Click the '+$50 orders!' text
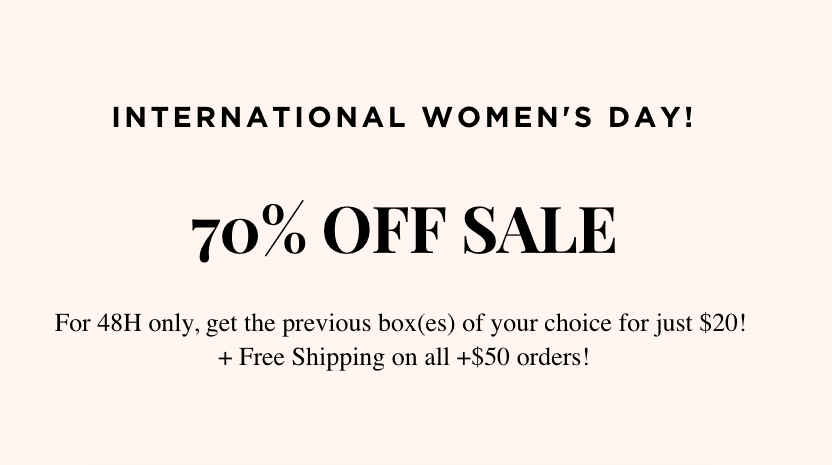 click(523, 357)
